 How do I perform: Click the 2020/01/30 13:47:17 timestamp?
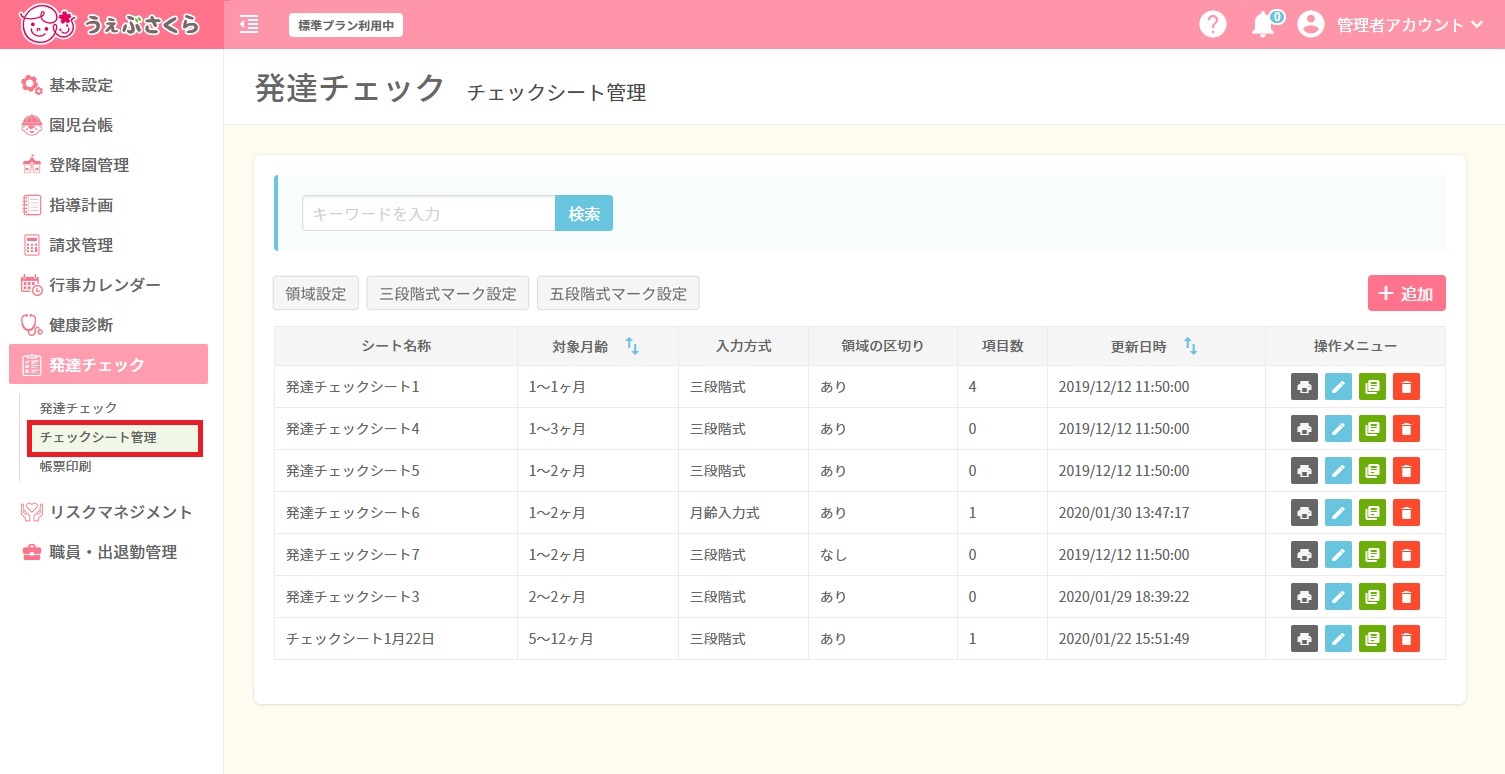tap(1124, 513)
